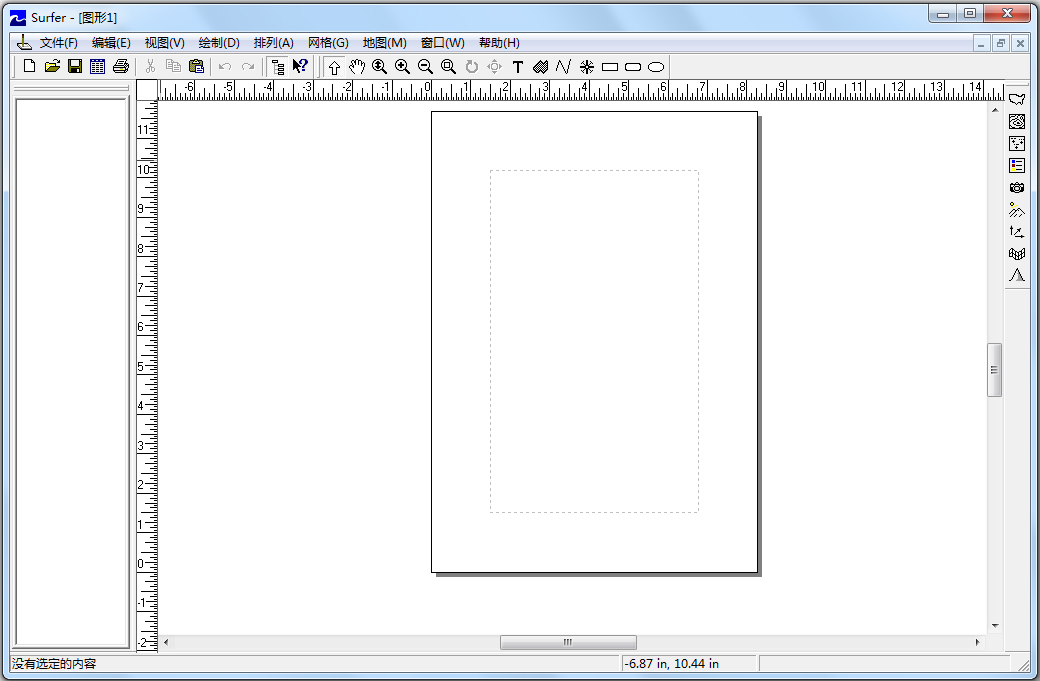1040x681 pixels.
Task: Click the document control icon beside 文件
Action: (x=24, y=42)
